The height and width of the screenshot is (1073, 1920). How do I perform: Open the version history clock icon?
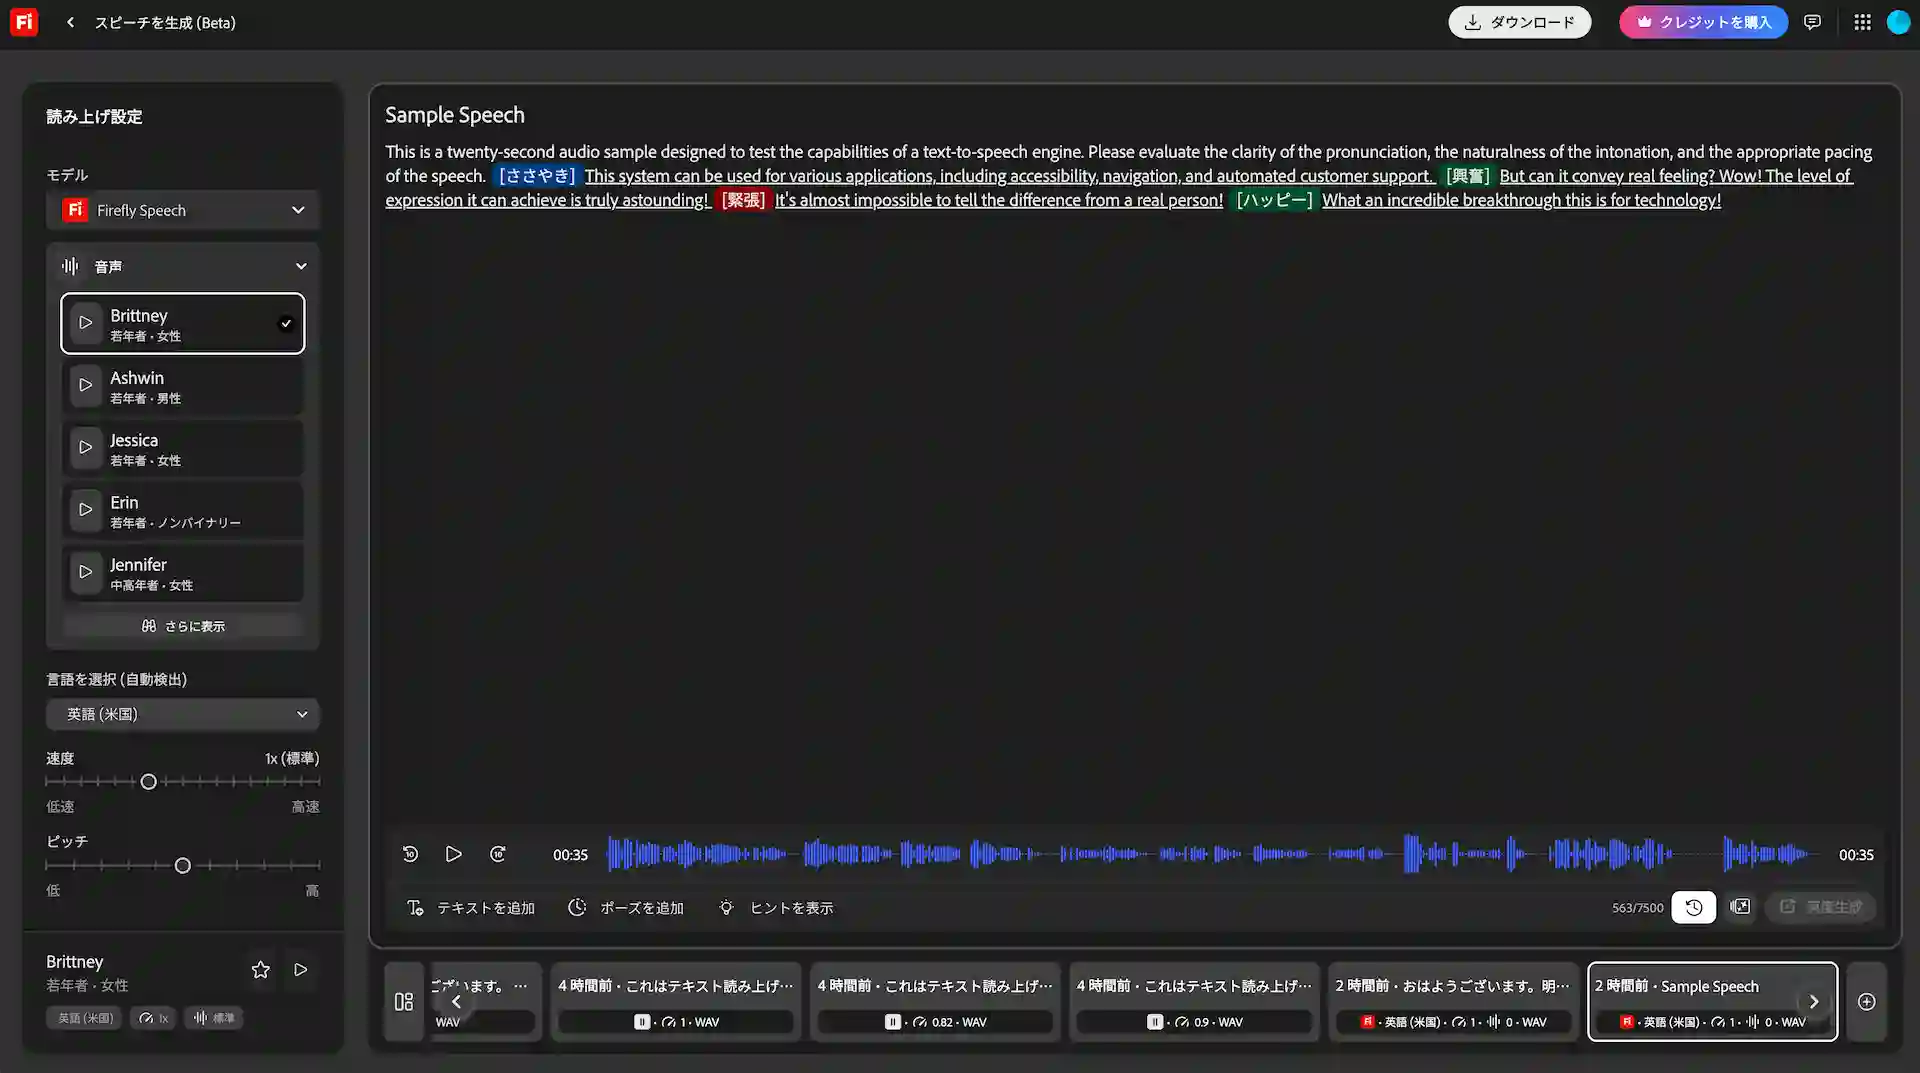(x=1692, y=907)
